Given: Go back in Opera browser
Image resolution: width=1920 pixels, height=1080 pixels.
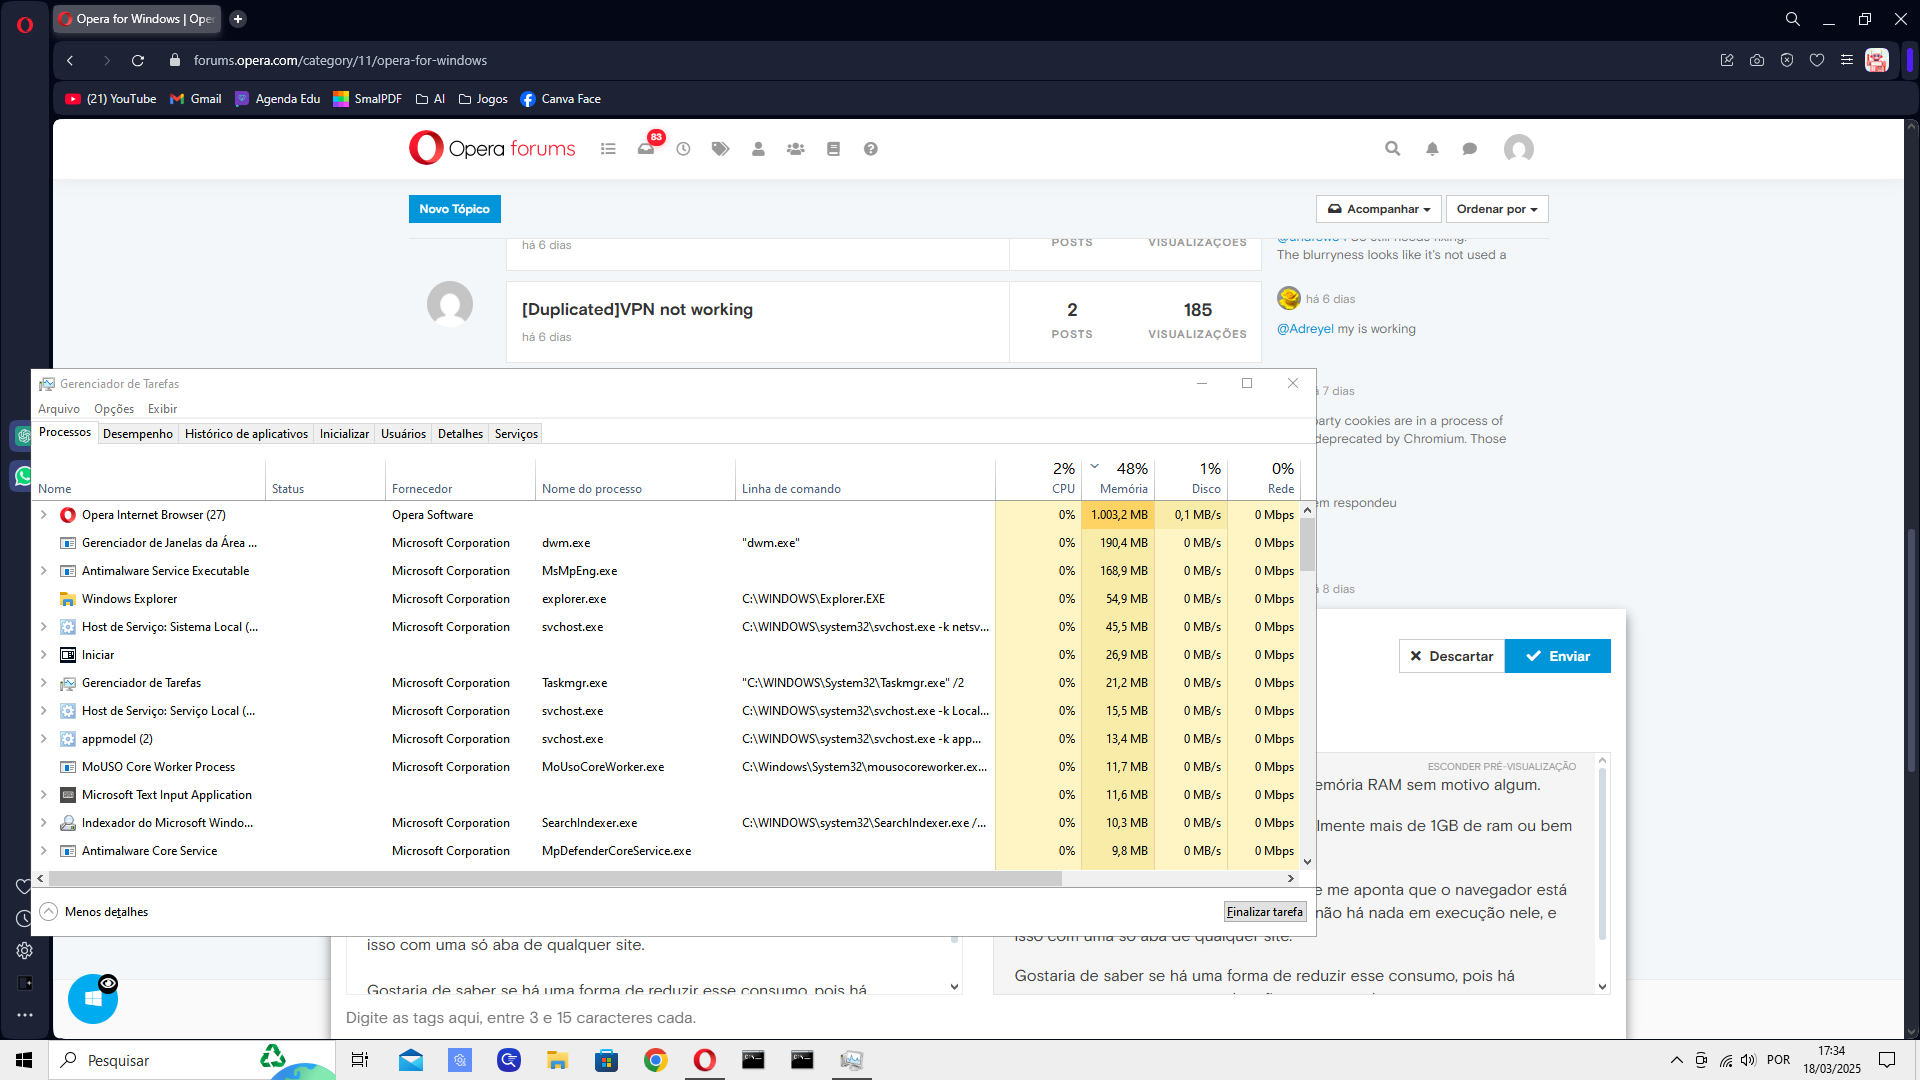Looking at the screenshot, I should [x=70, y=60].
